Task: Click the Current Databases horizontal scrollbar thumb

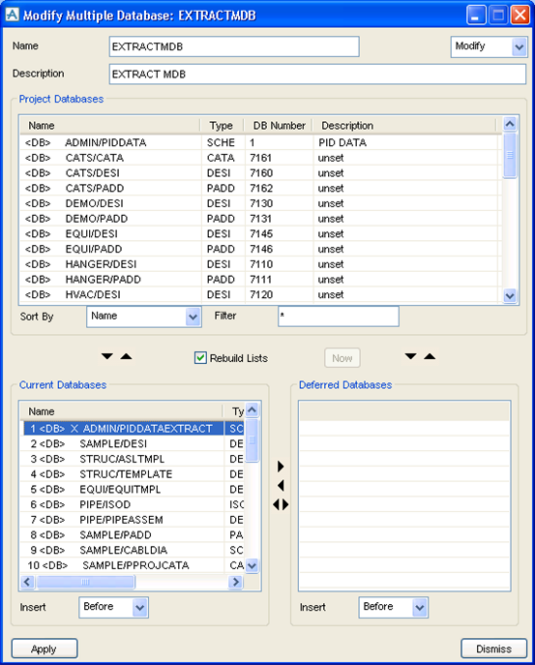Action: 86,582
